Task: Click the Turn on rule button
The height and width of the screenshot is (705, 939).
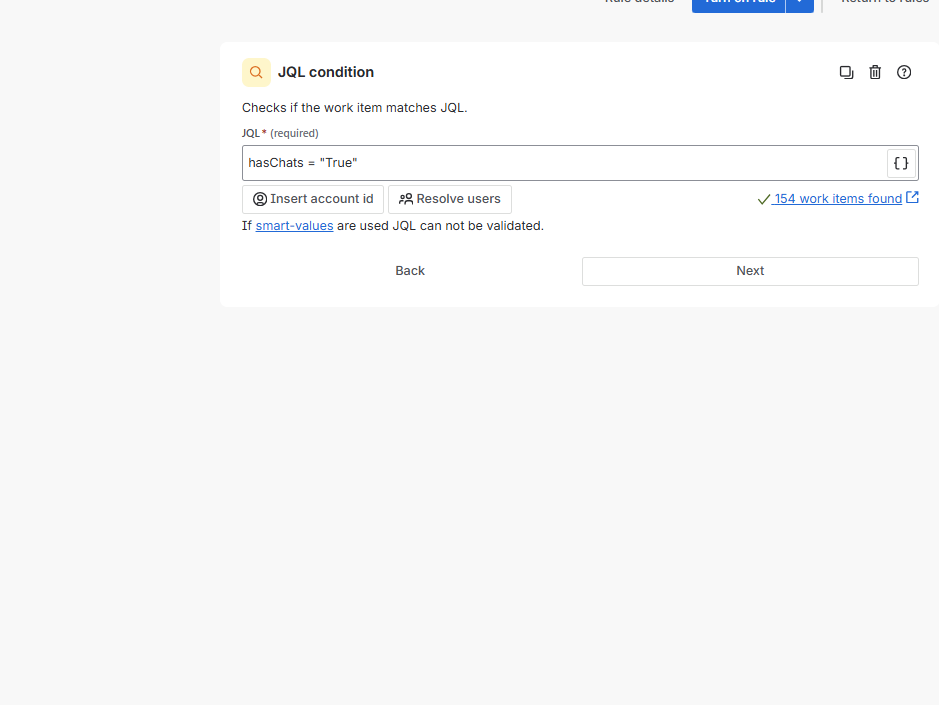Action: coord(738,3)
